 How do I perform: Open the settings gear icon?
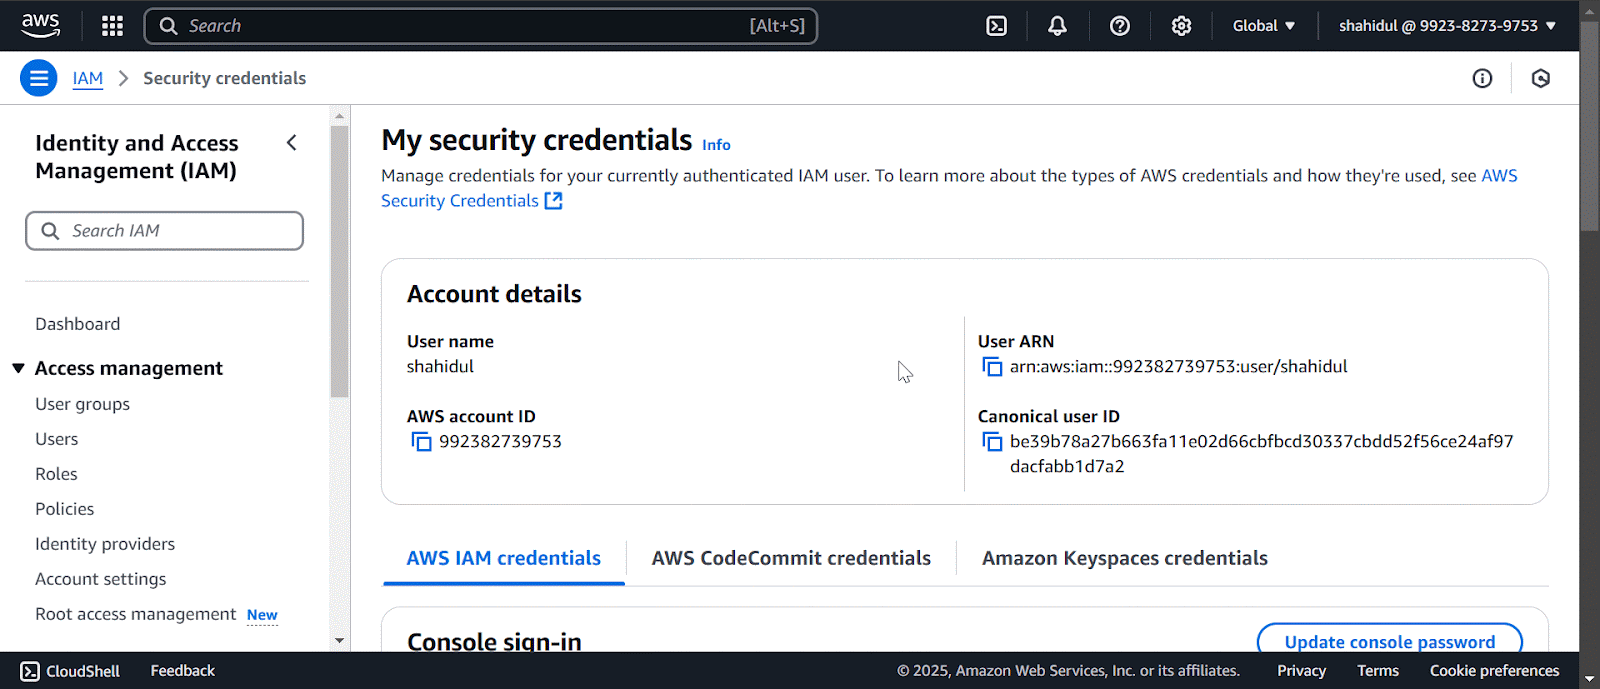click(x=1181, y=26)
